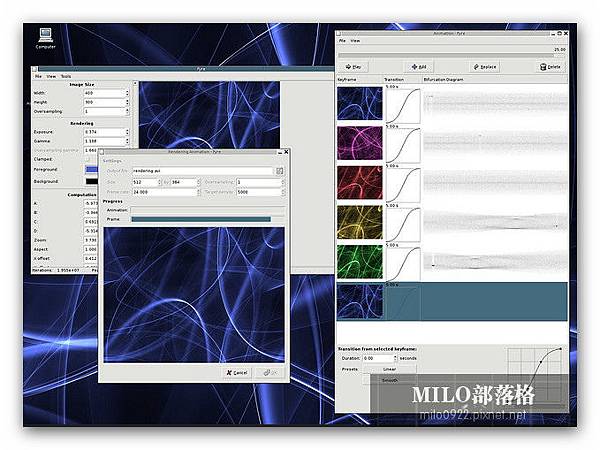Screen dimensions: 600x450
Task: Choose the Smooth transition preset
Action: (x=389, y=381)
